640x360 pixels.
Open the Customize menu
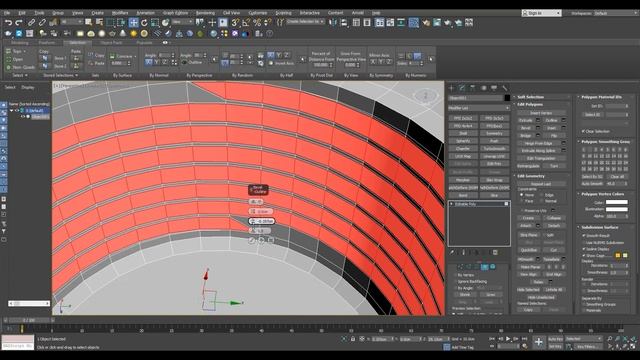pyautogui.click(x=258, y=13)
